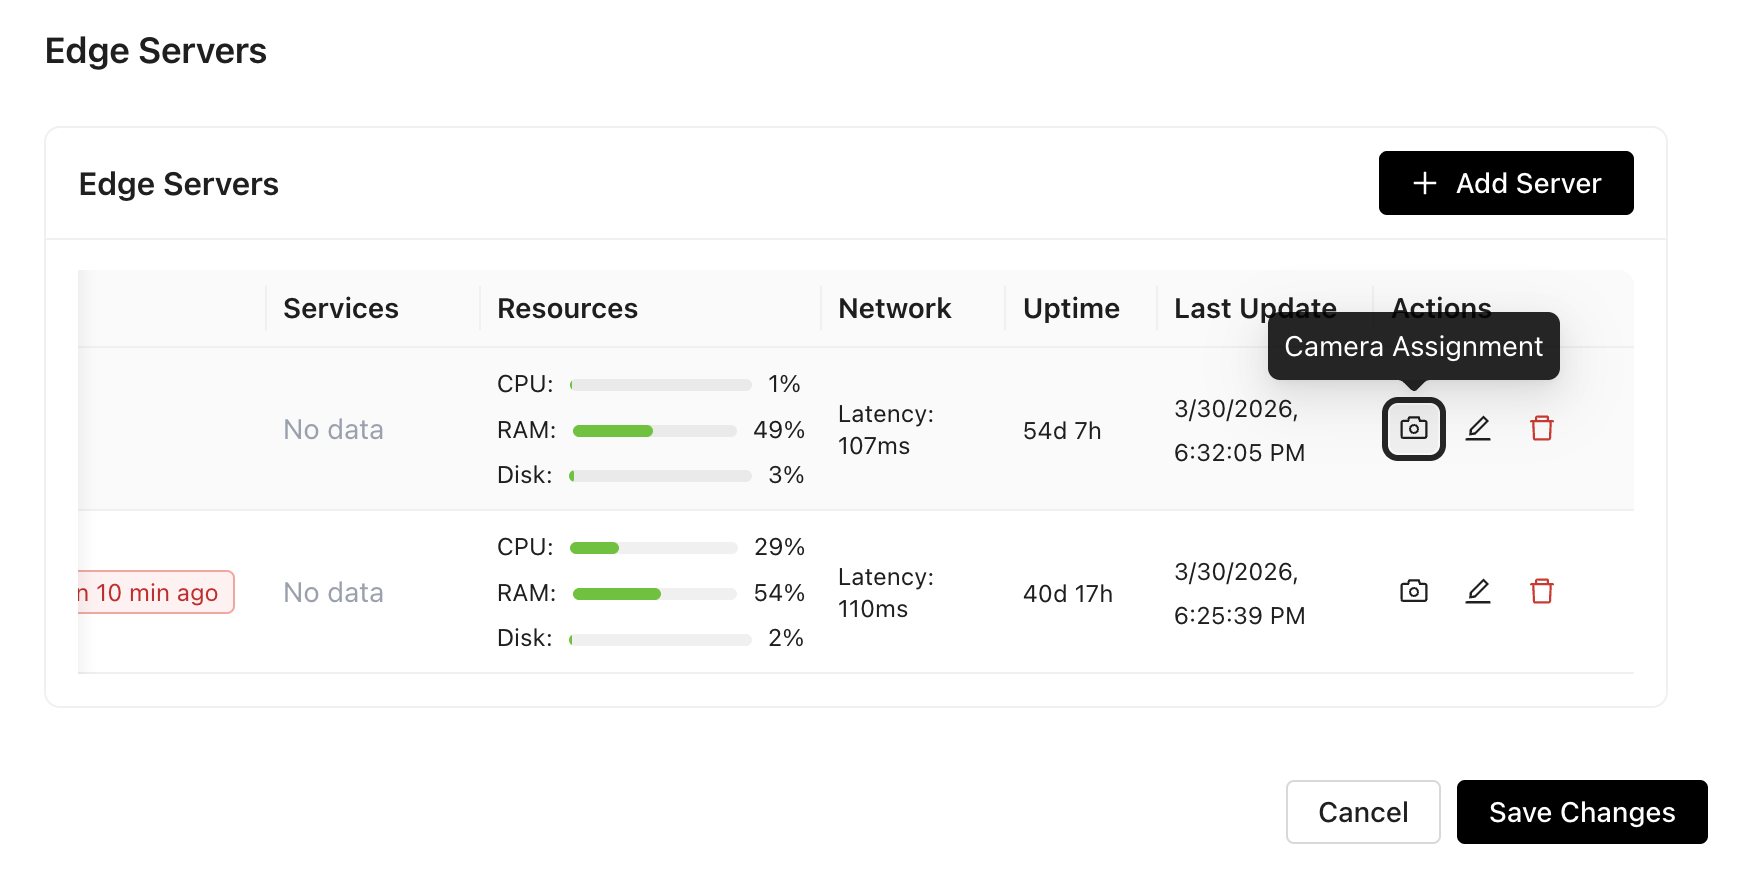Click the Uptime column header
1746x874 pixels.
click(1071, 308)
